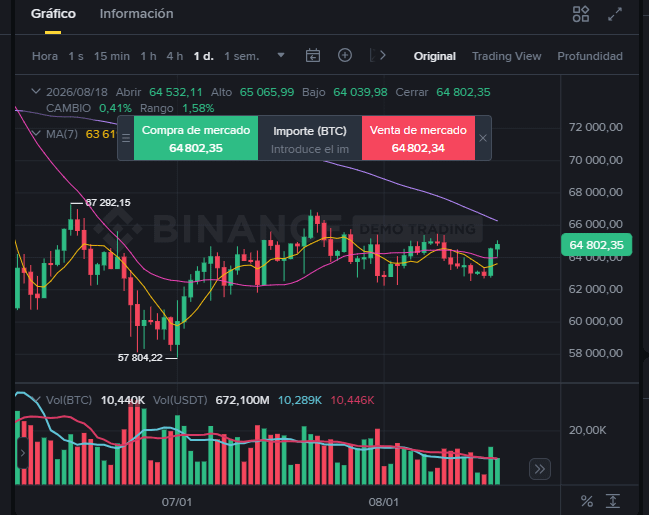This screenshot has width=649, height=515.
Task: Toggle percentage scale mode
Action: (x=587, y=501)
